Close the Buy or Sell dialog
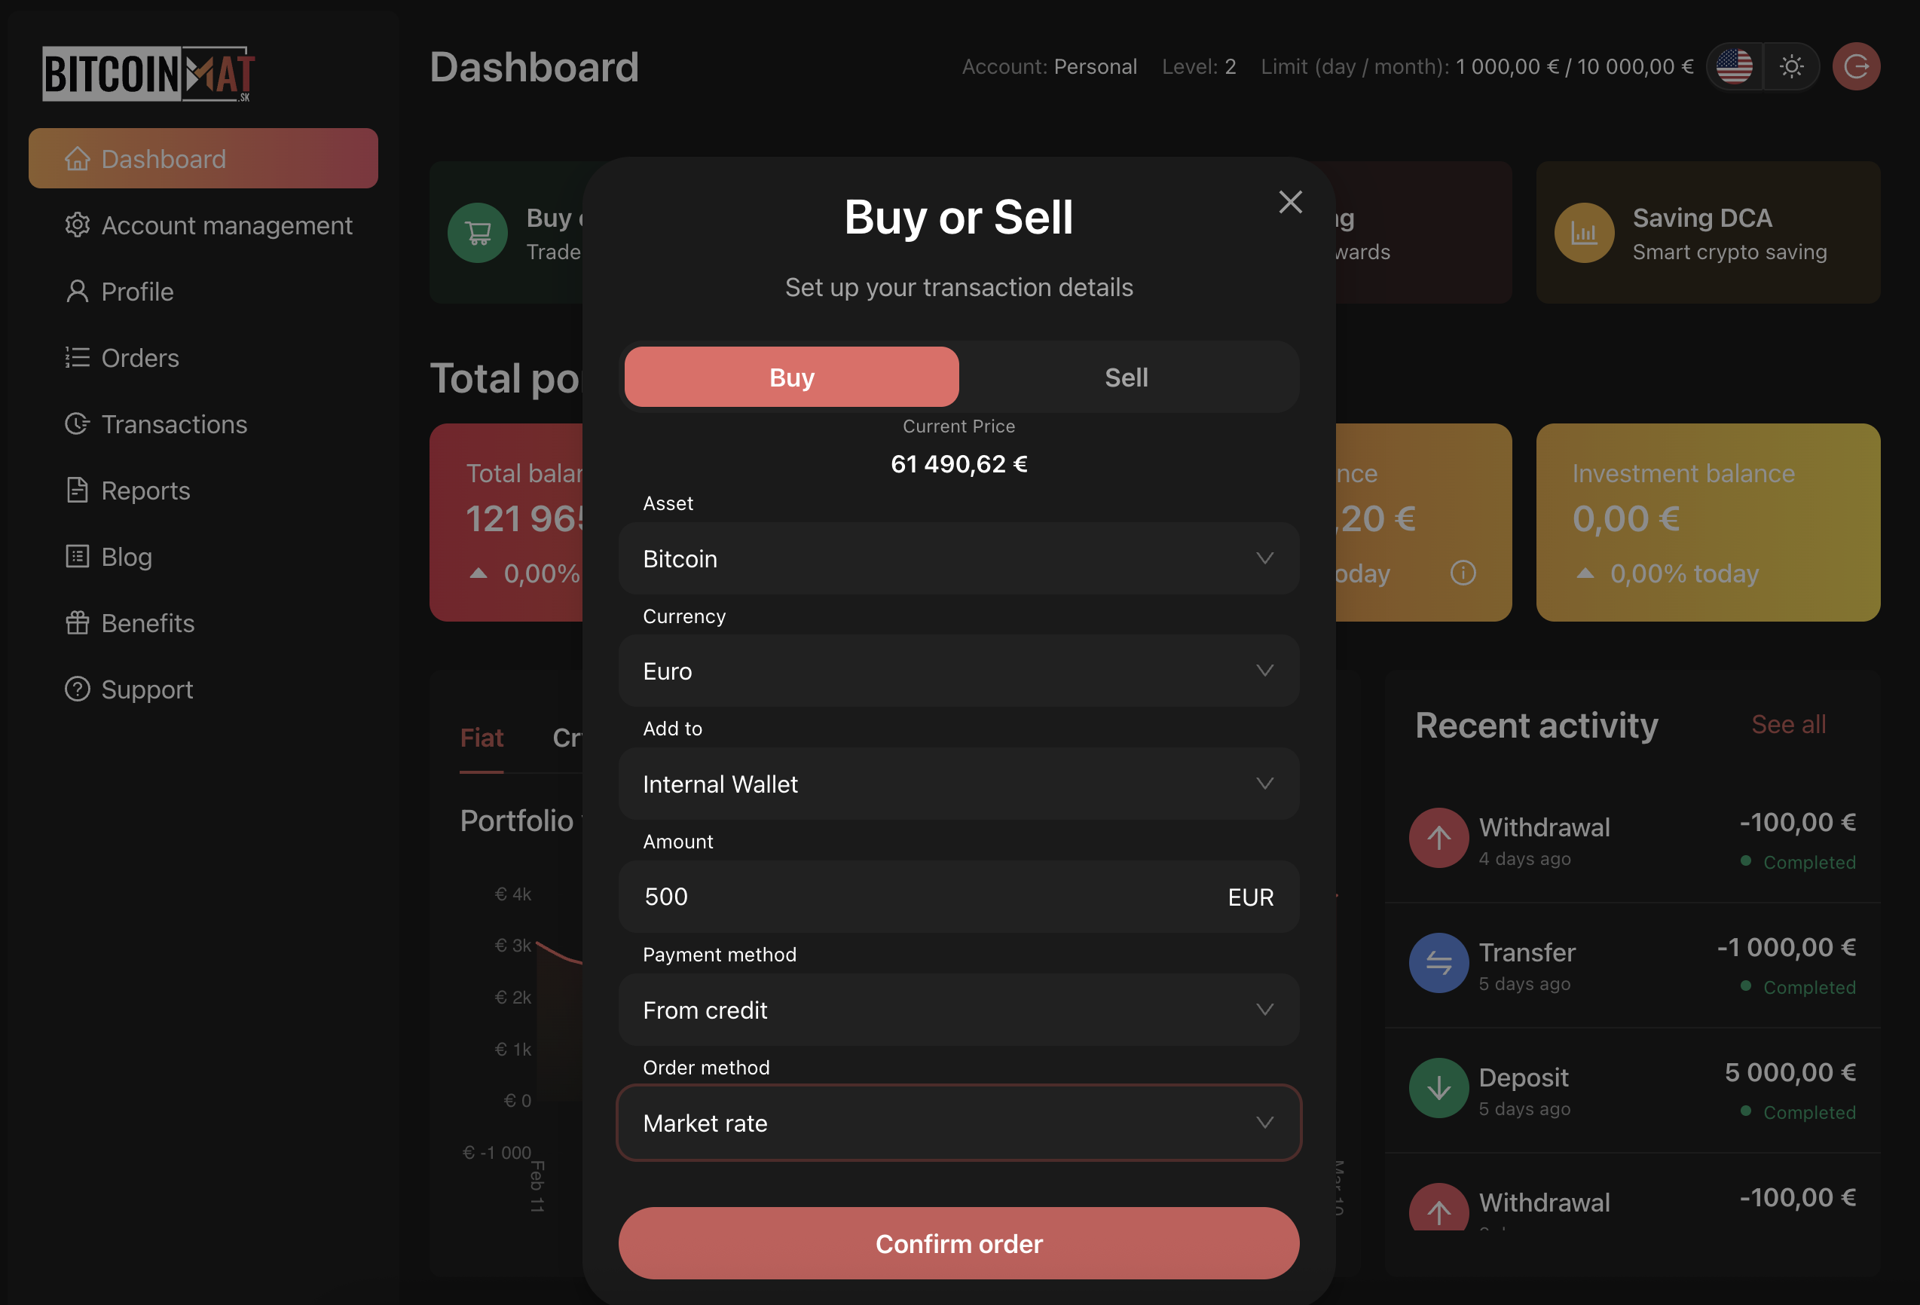 pyautogui.click(x=1290, y=202)
